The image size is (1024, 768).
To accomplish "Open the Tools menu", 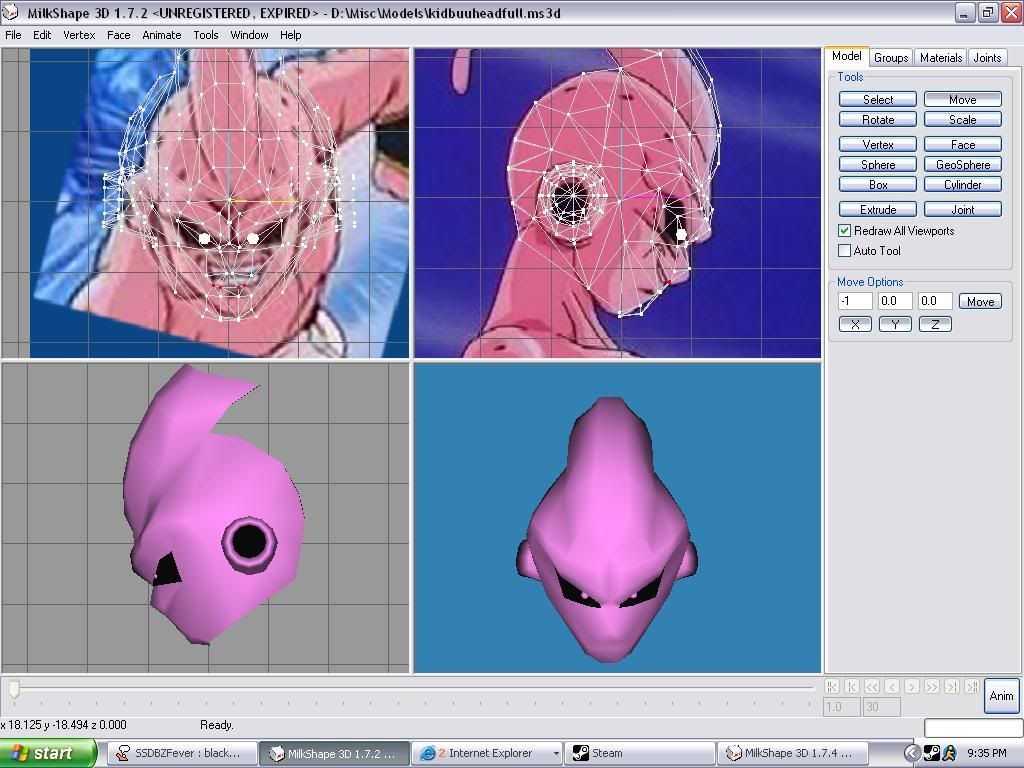I will click(x=206, y=35).
